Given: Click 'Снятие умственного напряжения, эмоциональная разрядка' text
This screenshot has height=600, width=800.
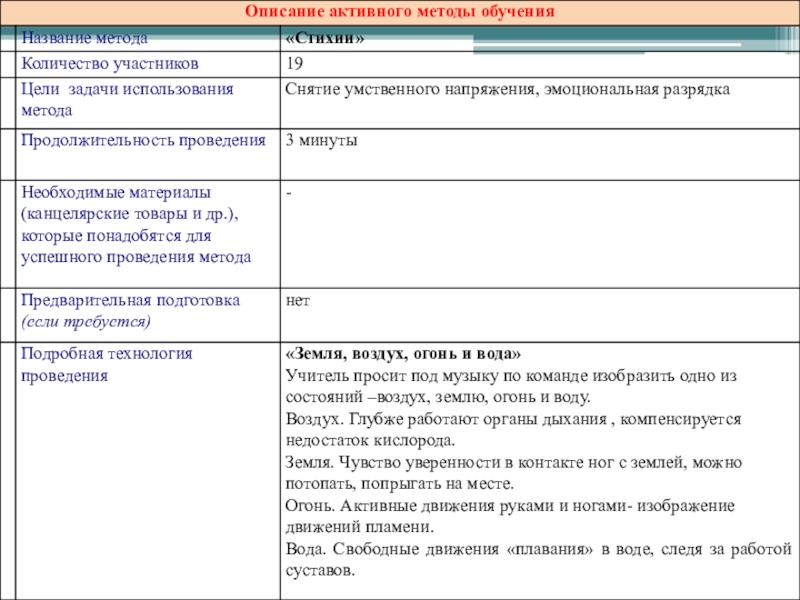Looking at the screenshot, I should point(507,89).
